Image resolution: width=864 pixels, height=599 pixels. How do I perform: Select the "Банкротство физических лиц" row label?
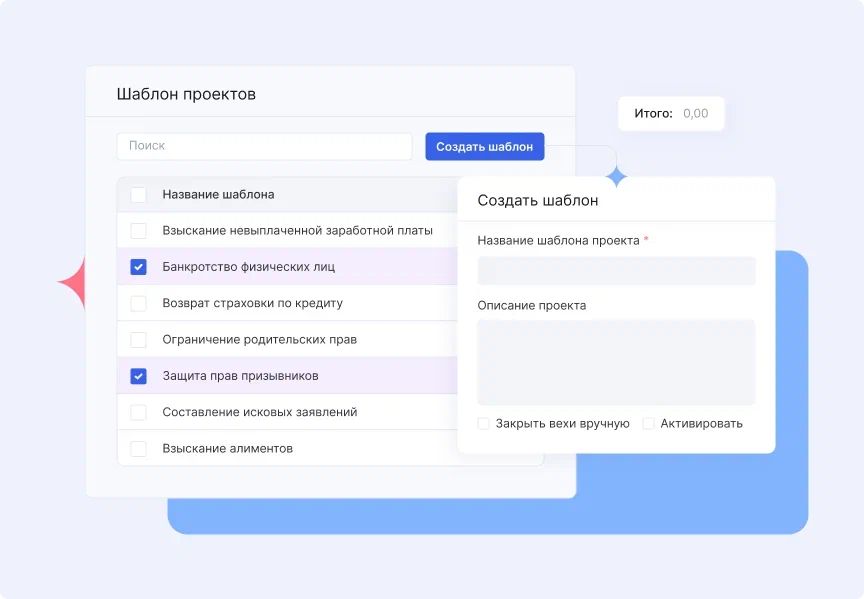click(x=250, y=266)
